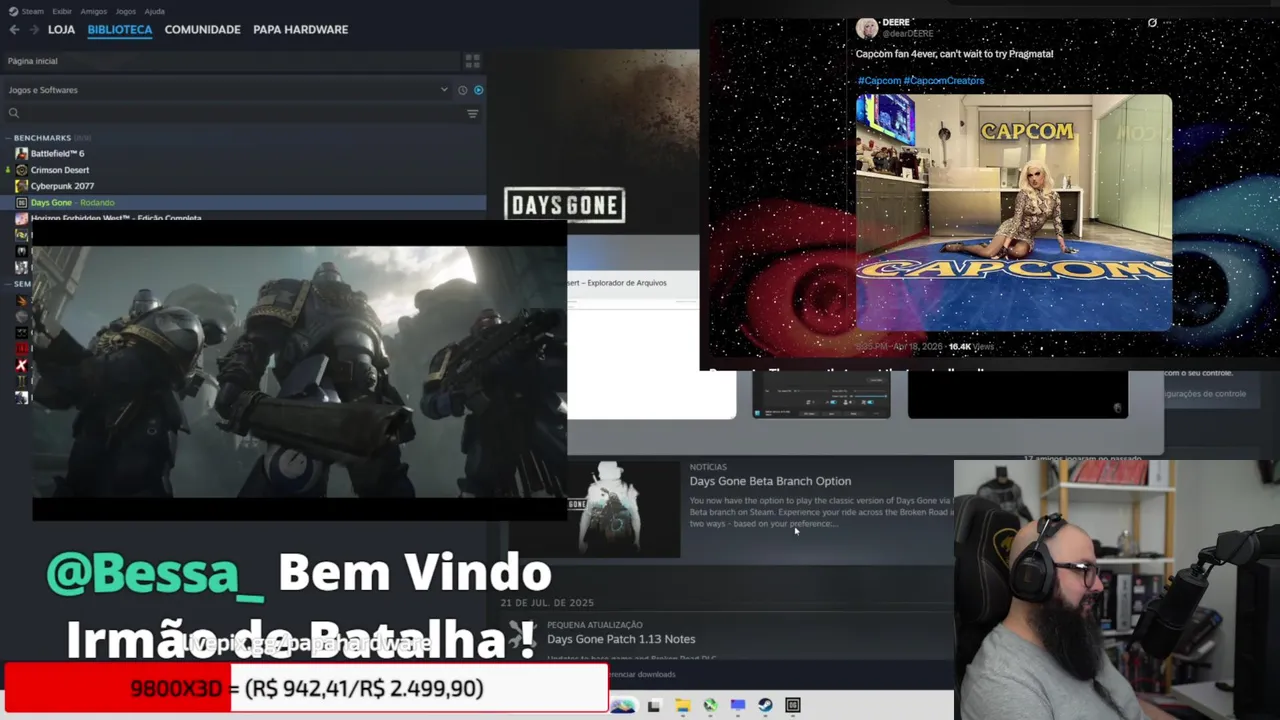
Task: Click Gerenciar downloads at the bottom
Action: click(x=642, y=674)
